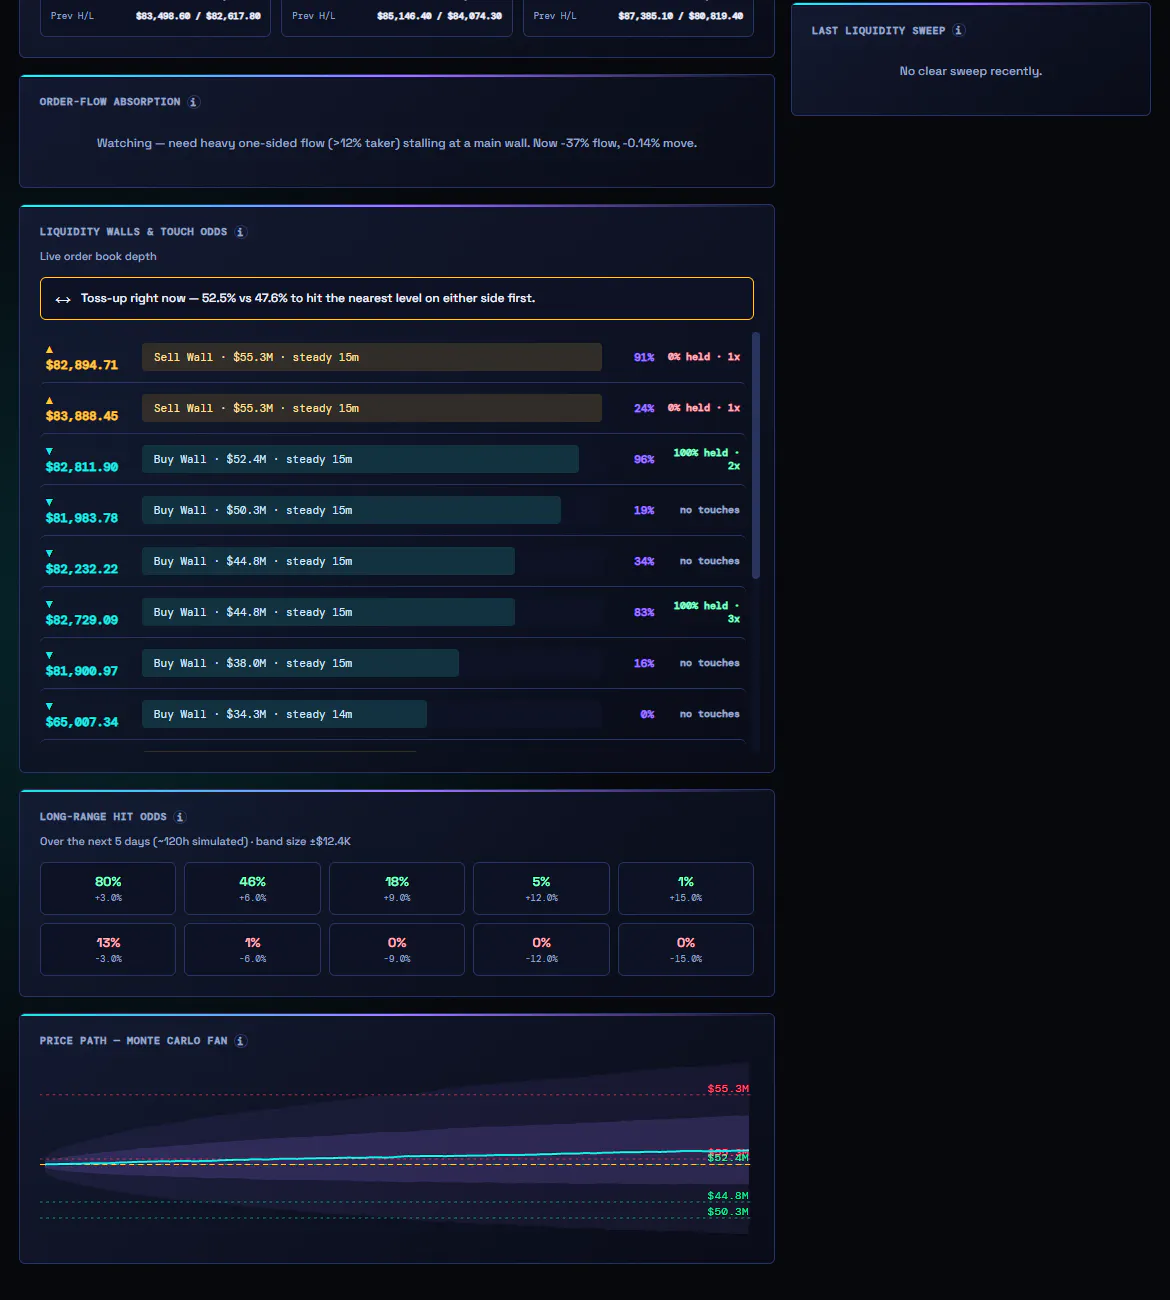Click the 0% -9.0% odds card

(x=397, y=949)
